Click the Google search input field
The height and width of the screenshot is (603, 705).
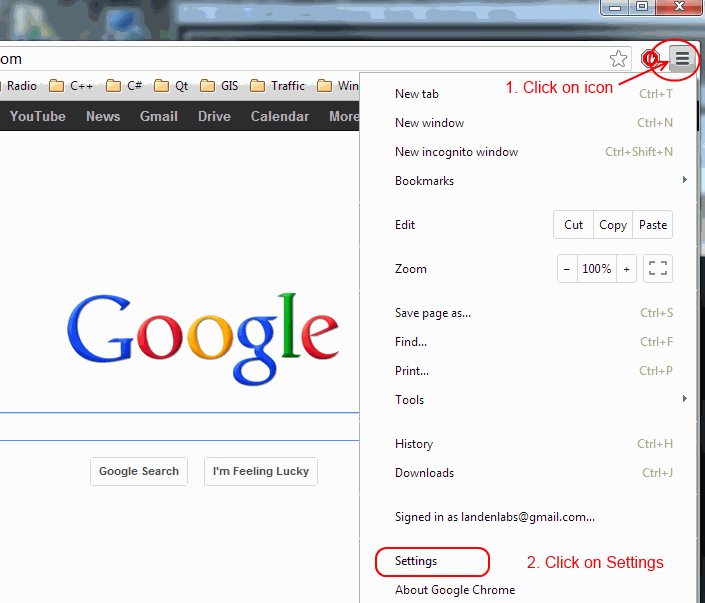coord(179,426)
